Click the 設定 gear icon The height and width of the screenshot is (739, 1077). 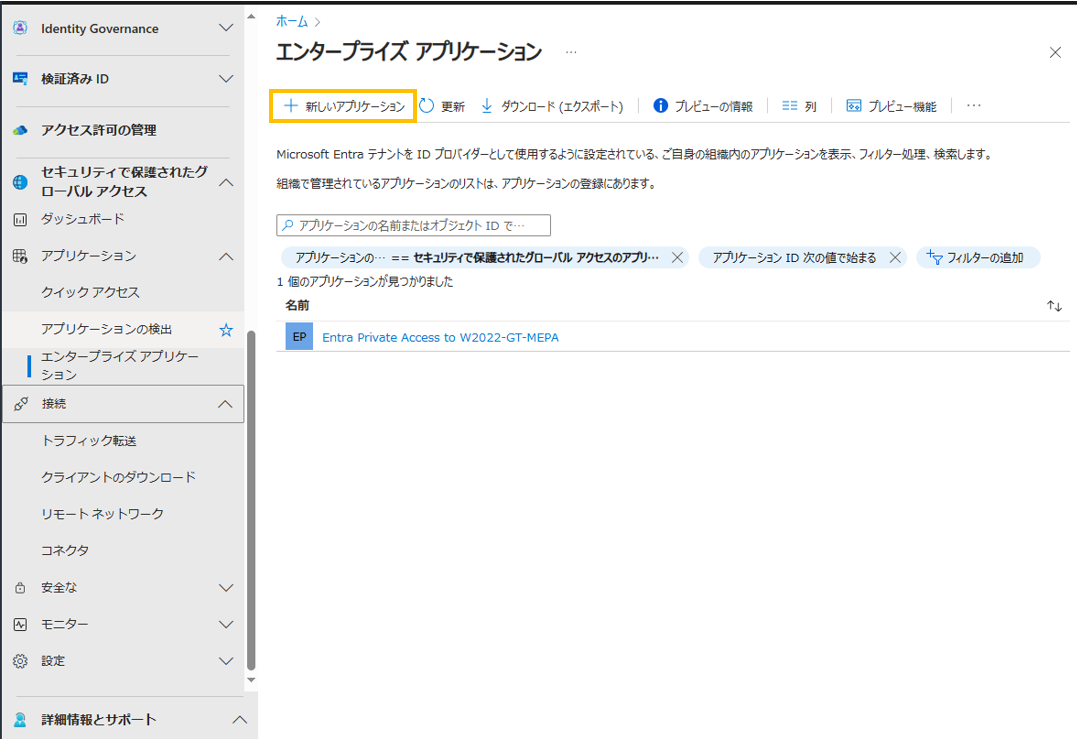tap(21, 661)
